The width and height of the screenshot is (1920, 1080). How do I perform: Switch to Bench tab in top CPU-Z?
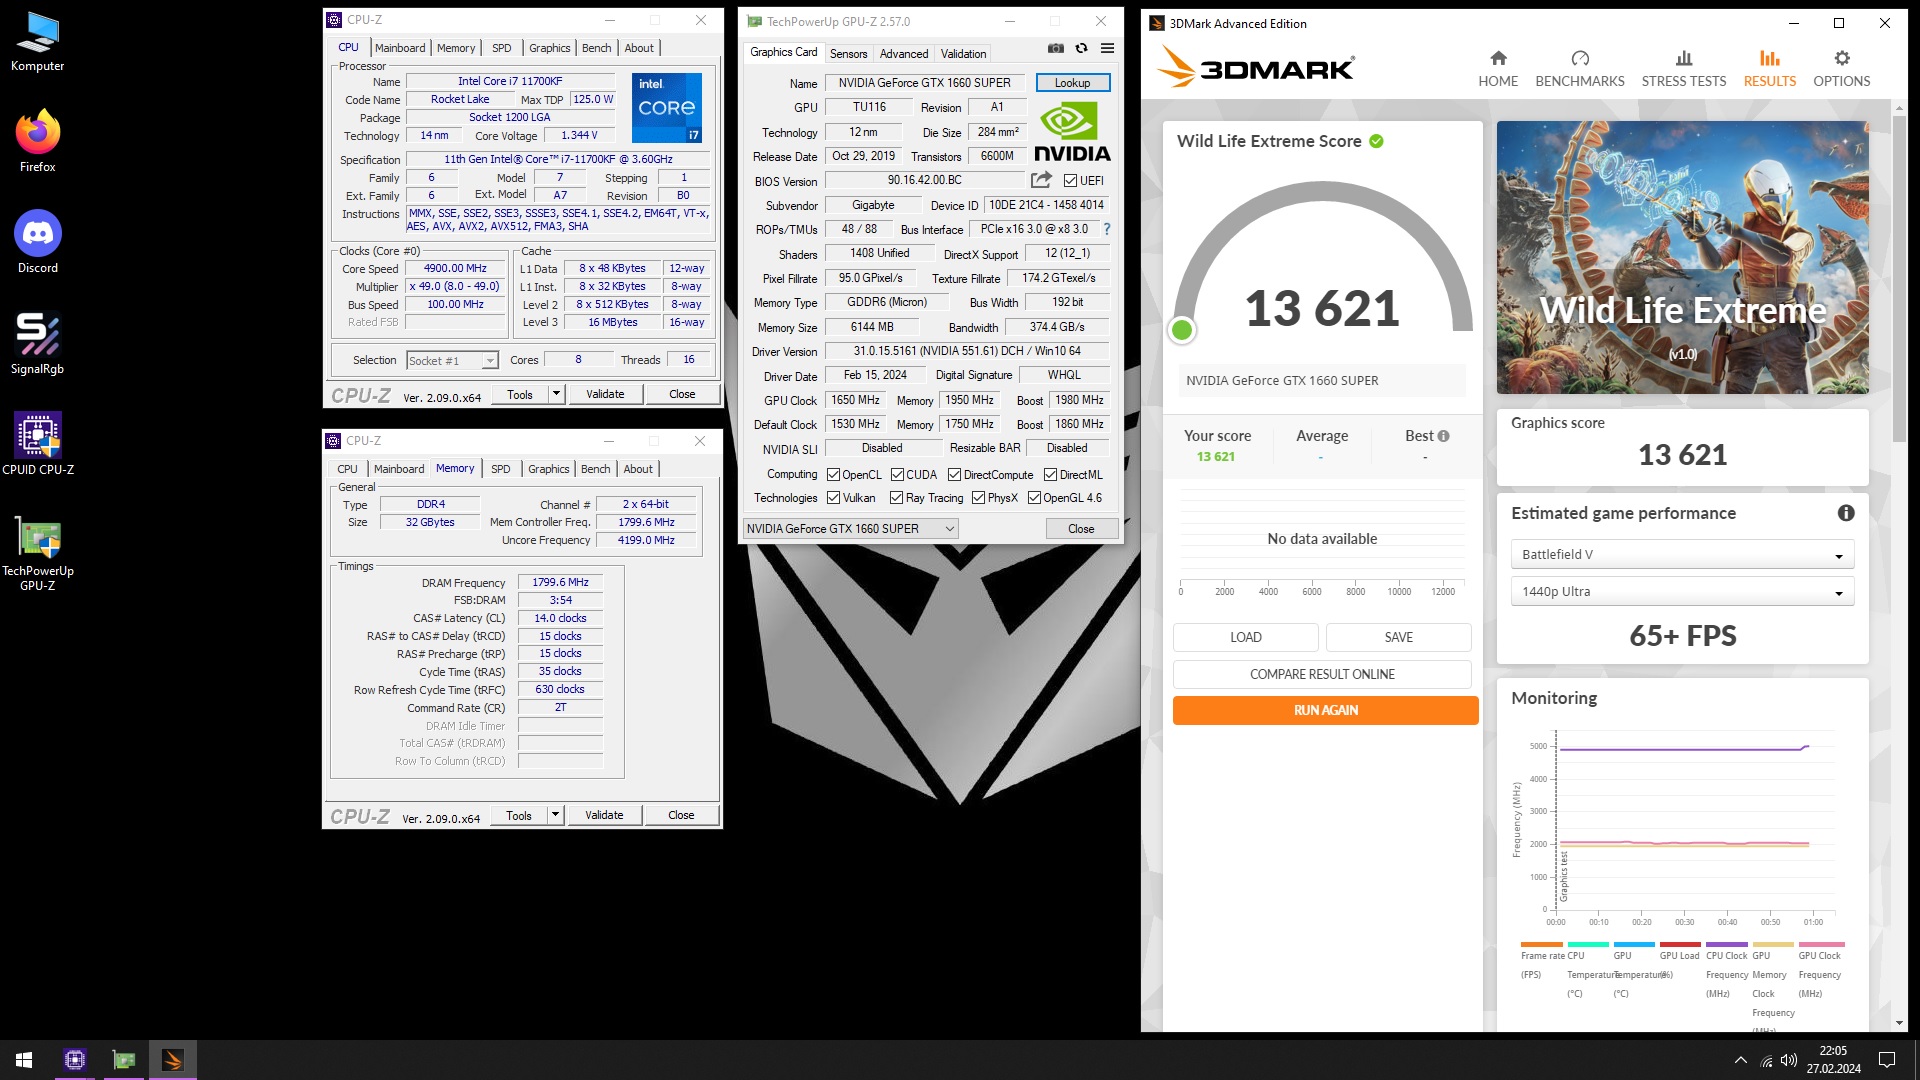click(x=597, y=48)
